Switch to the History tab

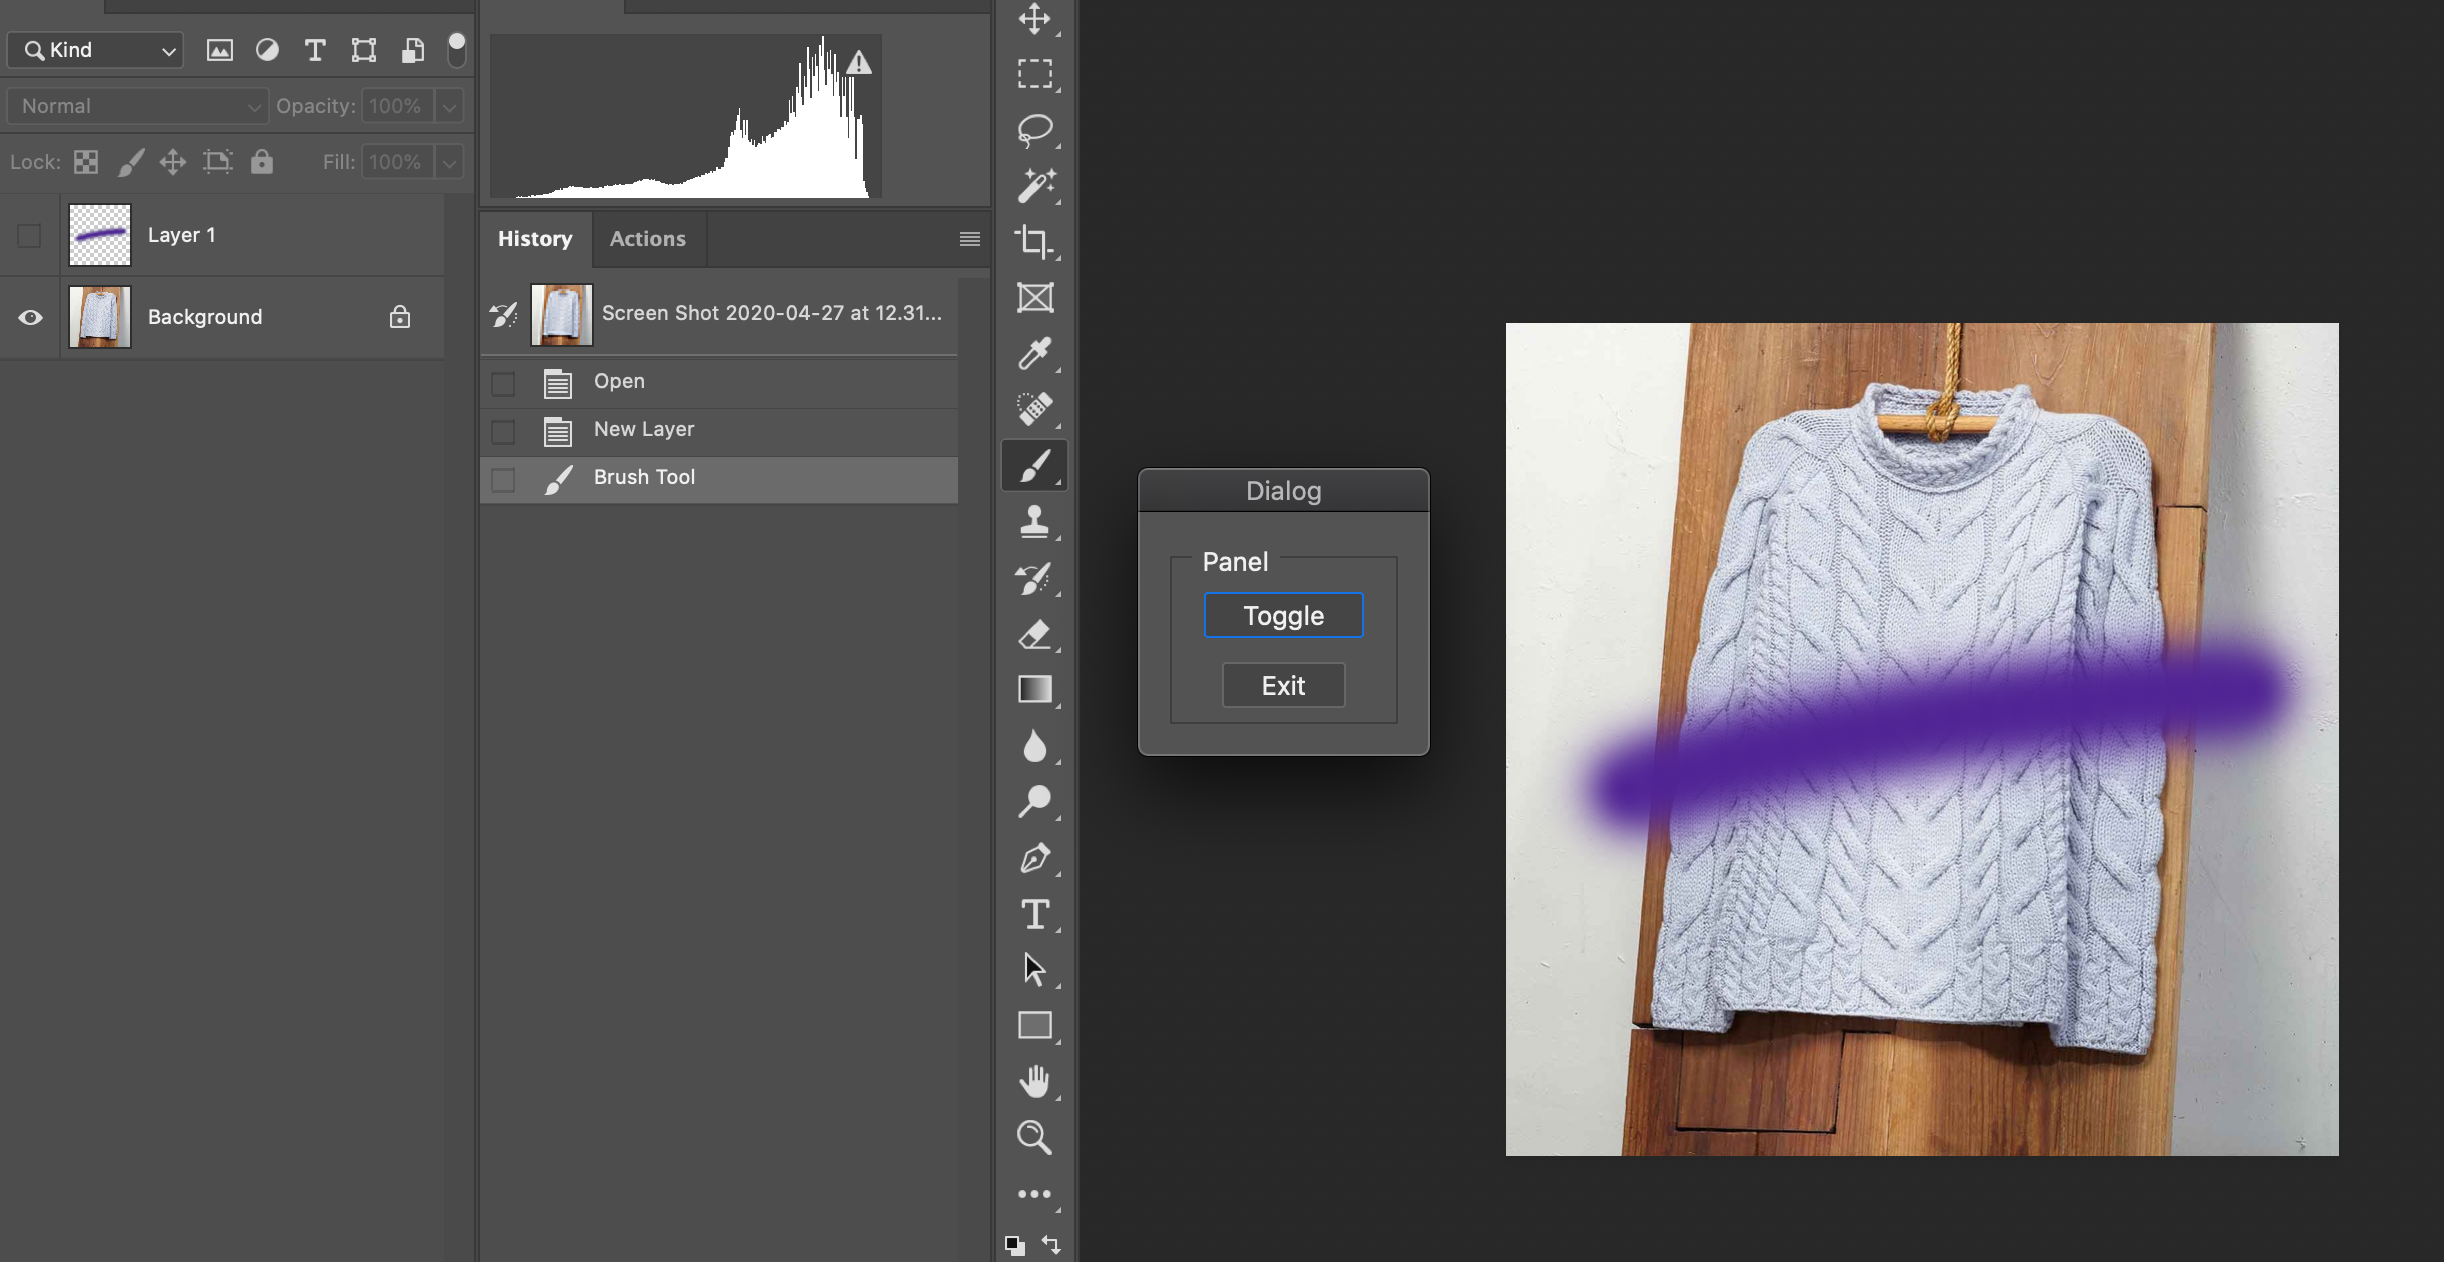[x=536, y=239]
